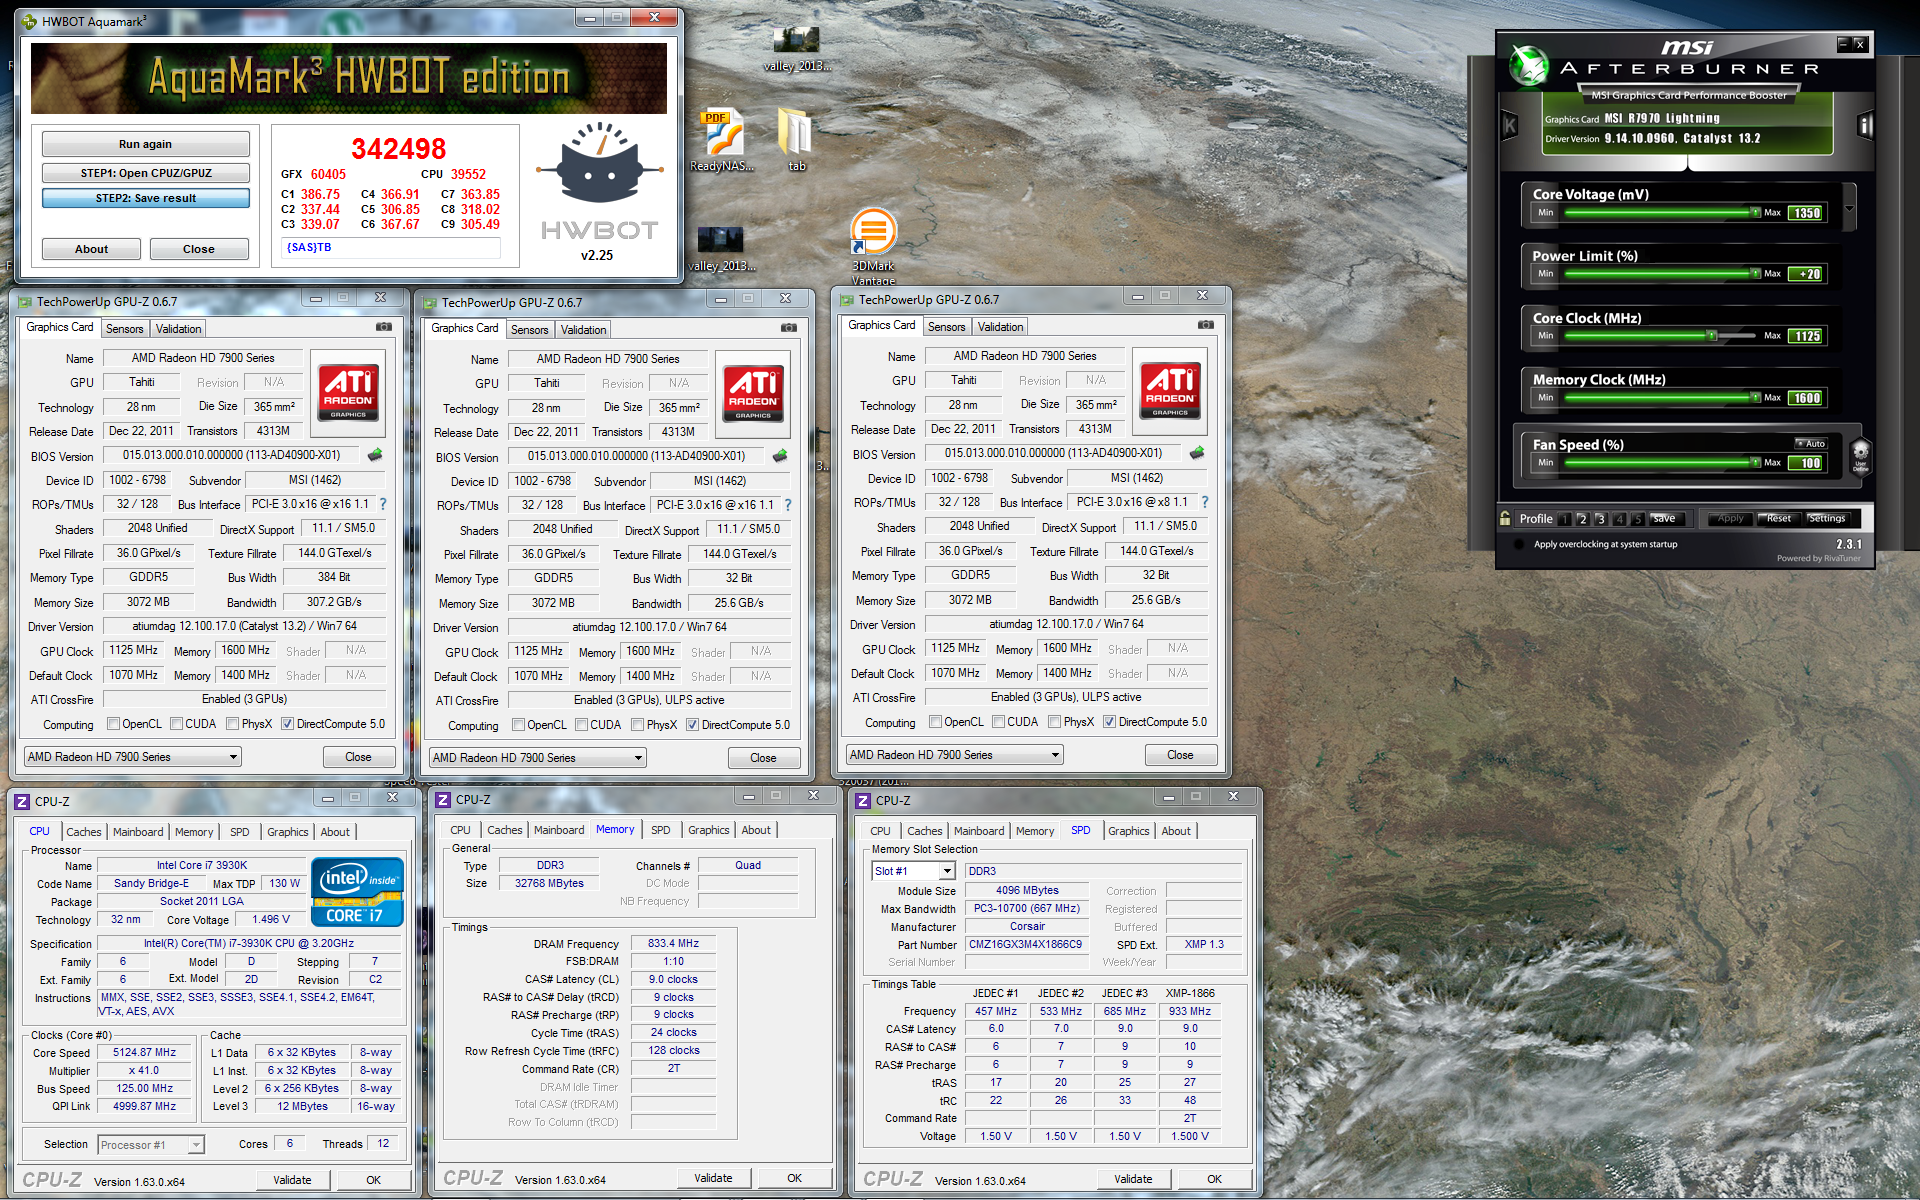The width and height of the screenshot is (1920, 1200).
Task: Toggle the fan speed Auto button
Action: pos(1811,443)
